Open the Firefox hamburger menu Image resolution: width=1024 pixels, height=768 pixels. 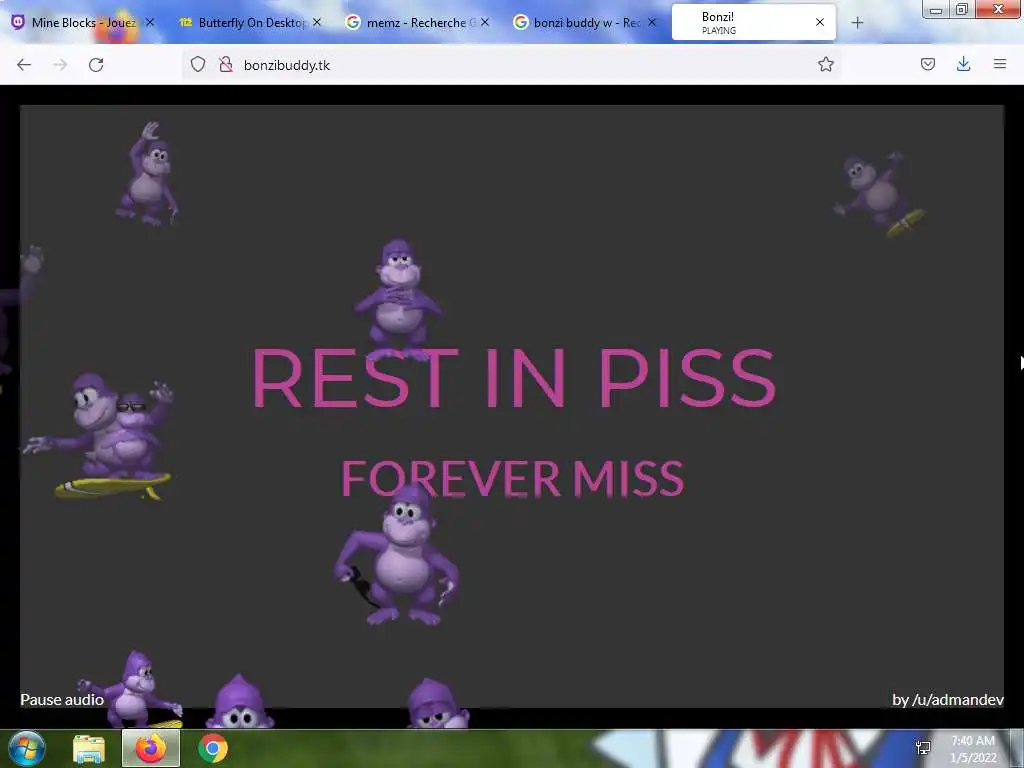click(999, 64)
